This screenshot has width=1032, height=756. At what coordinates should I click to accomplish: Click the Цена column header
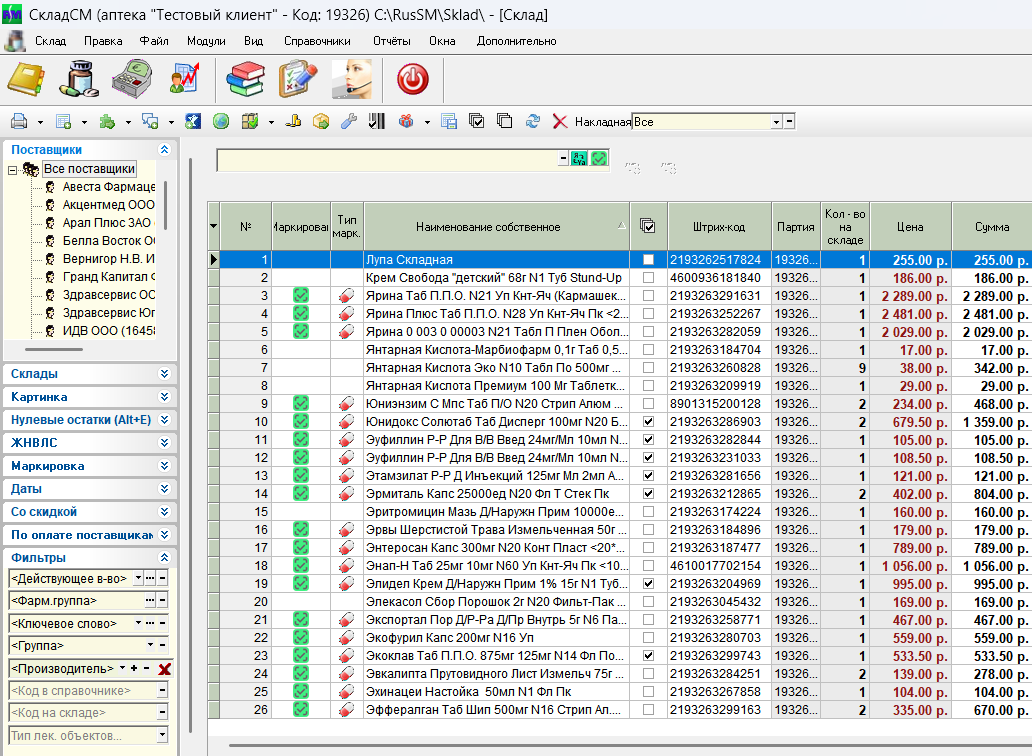[x=910, y=227]
